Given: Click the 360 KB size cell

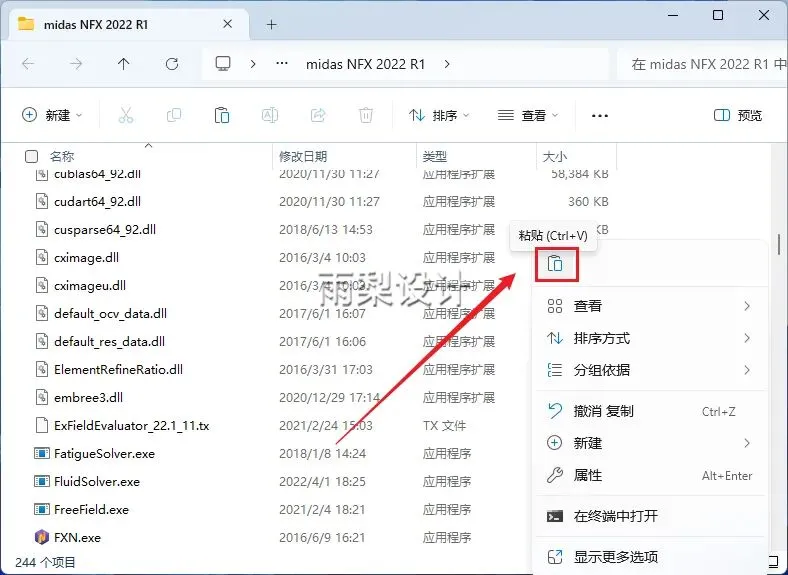Looking at the screenshot, I should tap(588, 201).
